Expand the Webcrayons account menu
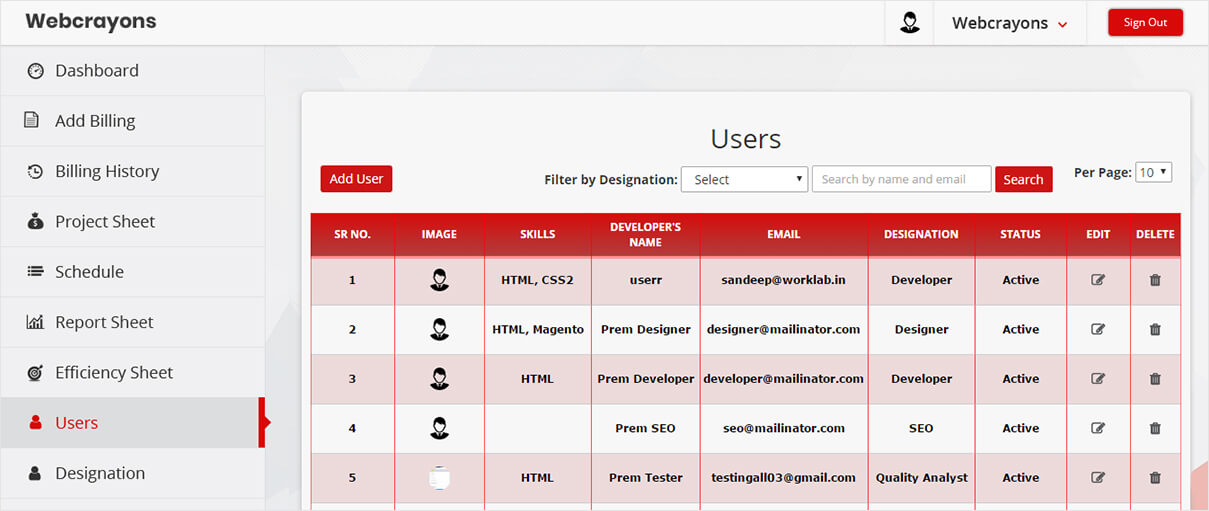Screen dimensions: 1209x511 click(1009, 23)
